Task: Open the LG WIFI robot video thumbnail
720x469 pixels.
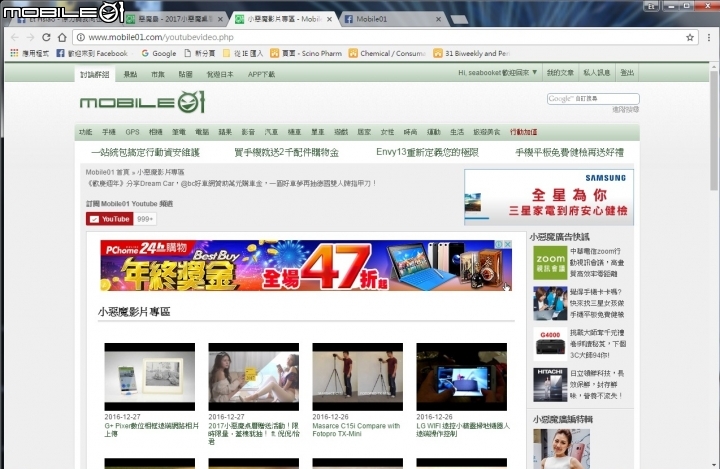Action: pos(461,377)
